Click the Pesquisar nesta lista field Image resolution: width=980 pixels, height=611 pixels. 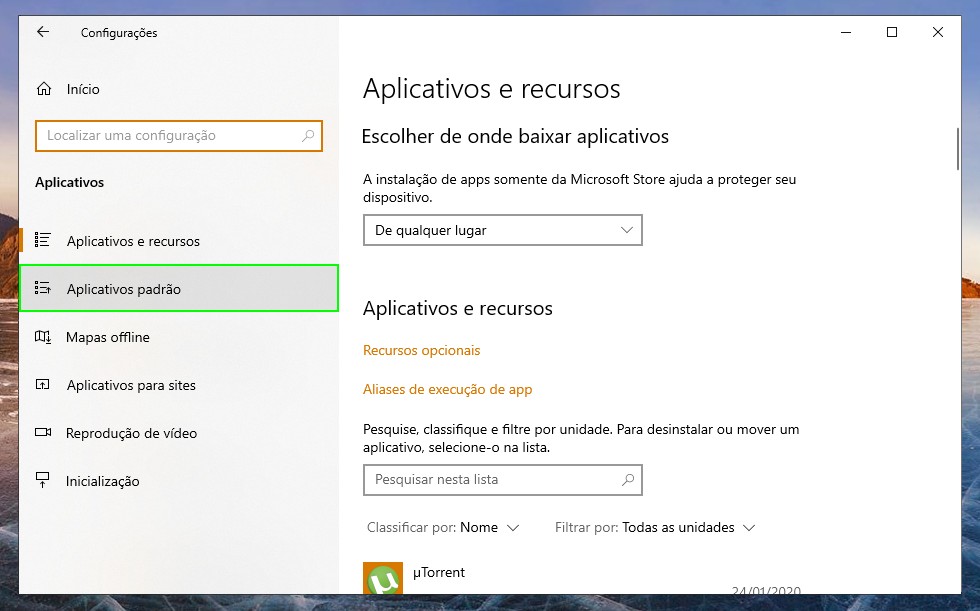coord(502,480)
